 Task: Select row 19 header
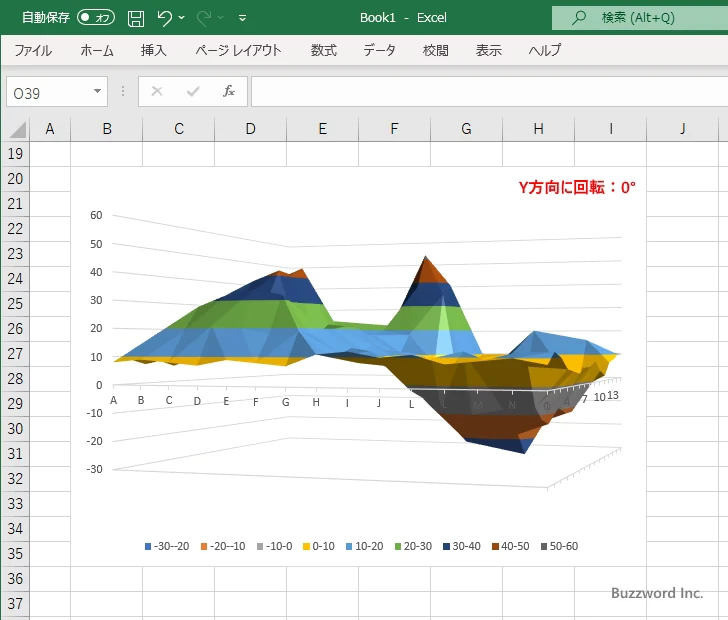(x=15, y=154)
